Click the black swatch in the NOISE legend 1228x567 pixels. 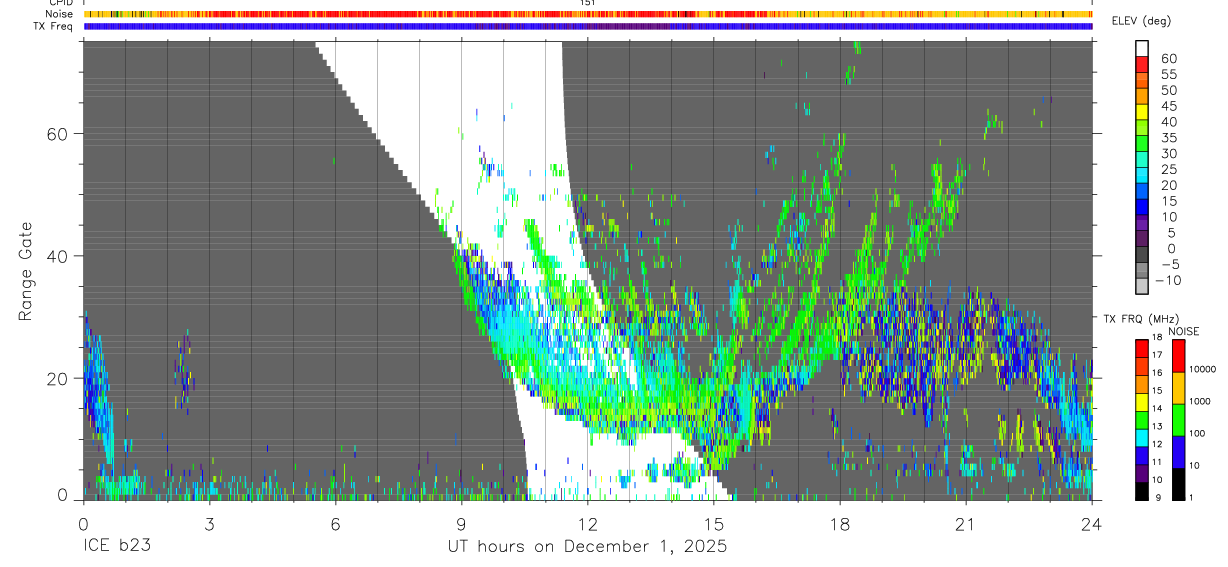click(1179, 484)
